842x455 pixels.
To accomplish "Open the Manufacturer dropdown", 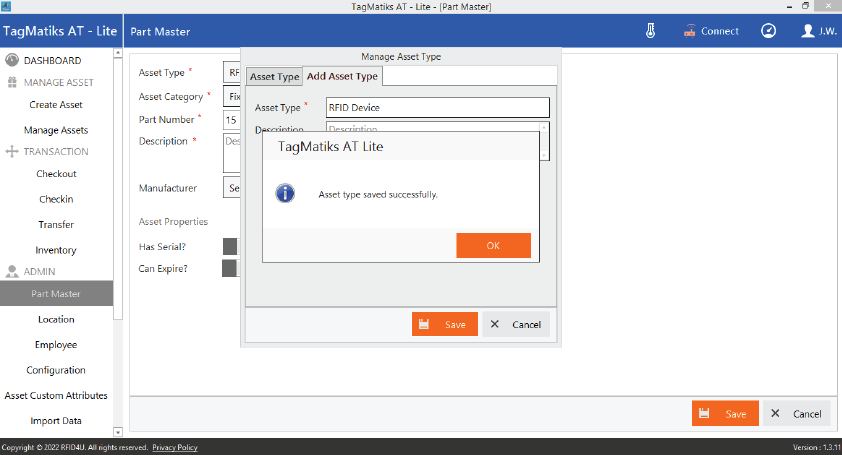I will [232, 188].
